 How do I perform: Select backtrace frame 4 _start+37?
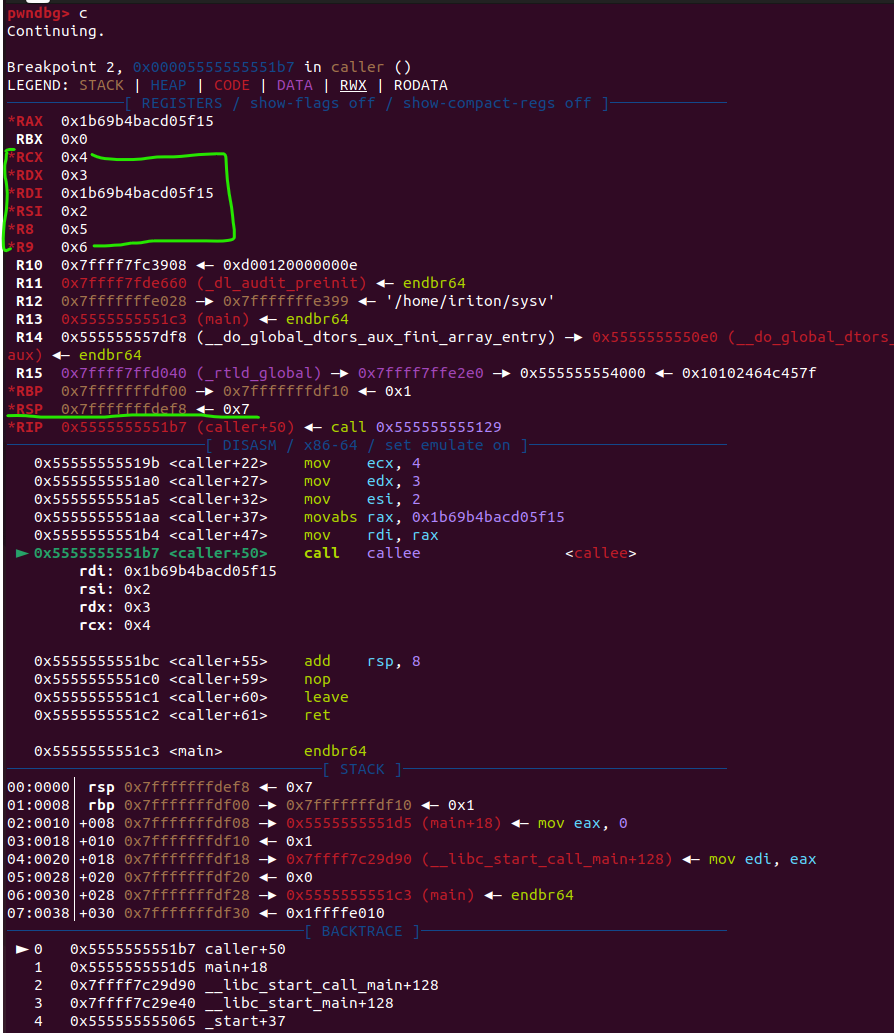coord(159,1021)
